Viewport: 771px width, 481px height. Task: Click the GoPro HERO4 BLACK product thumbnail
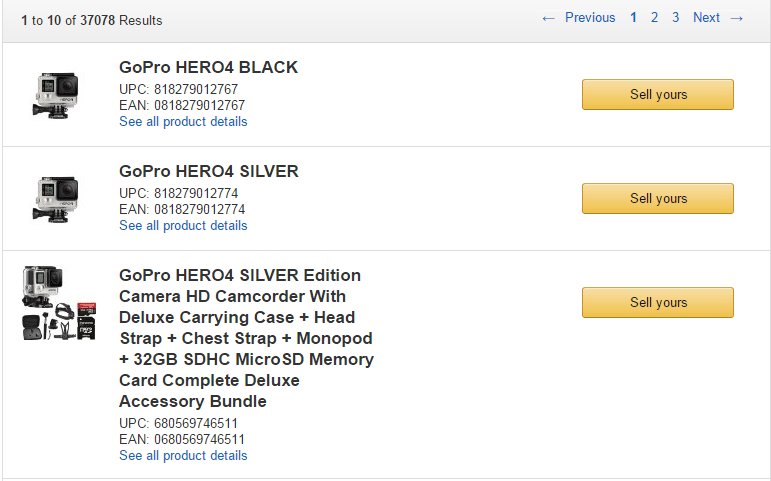(x=56, y=95)
